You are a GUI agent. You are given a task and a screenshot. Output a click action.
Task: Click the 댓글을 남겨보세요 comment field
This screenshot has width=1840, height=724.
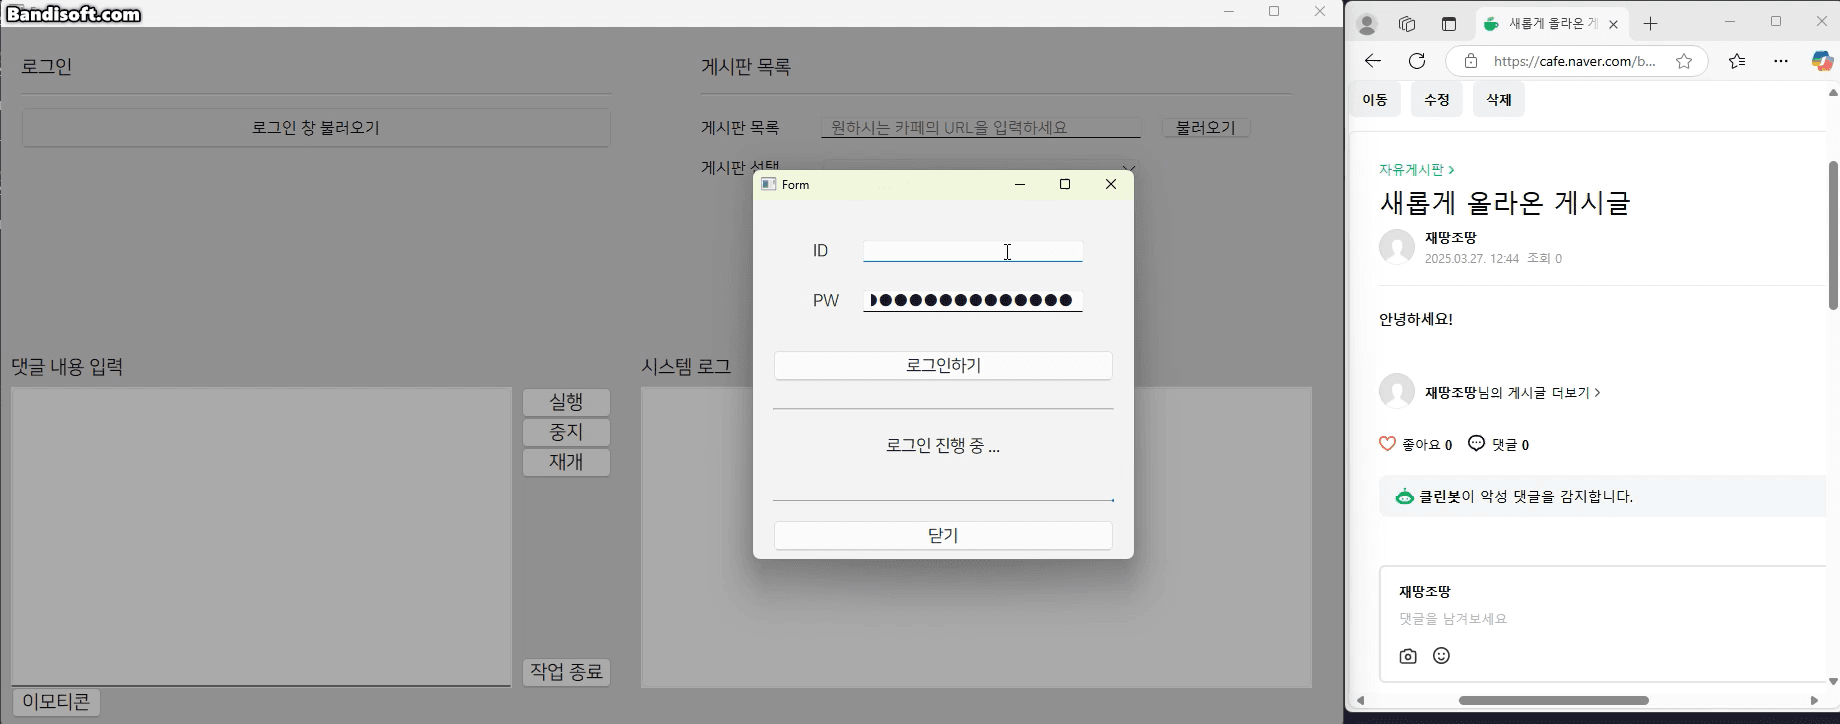(1453, 619)
